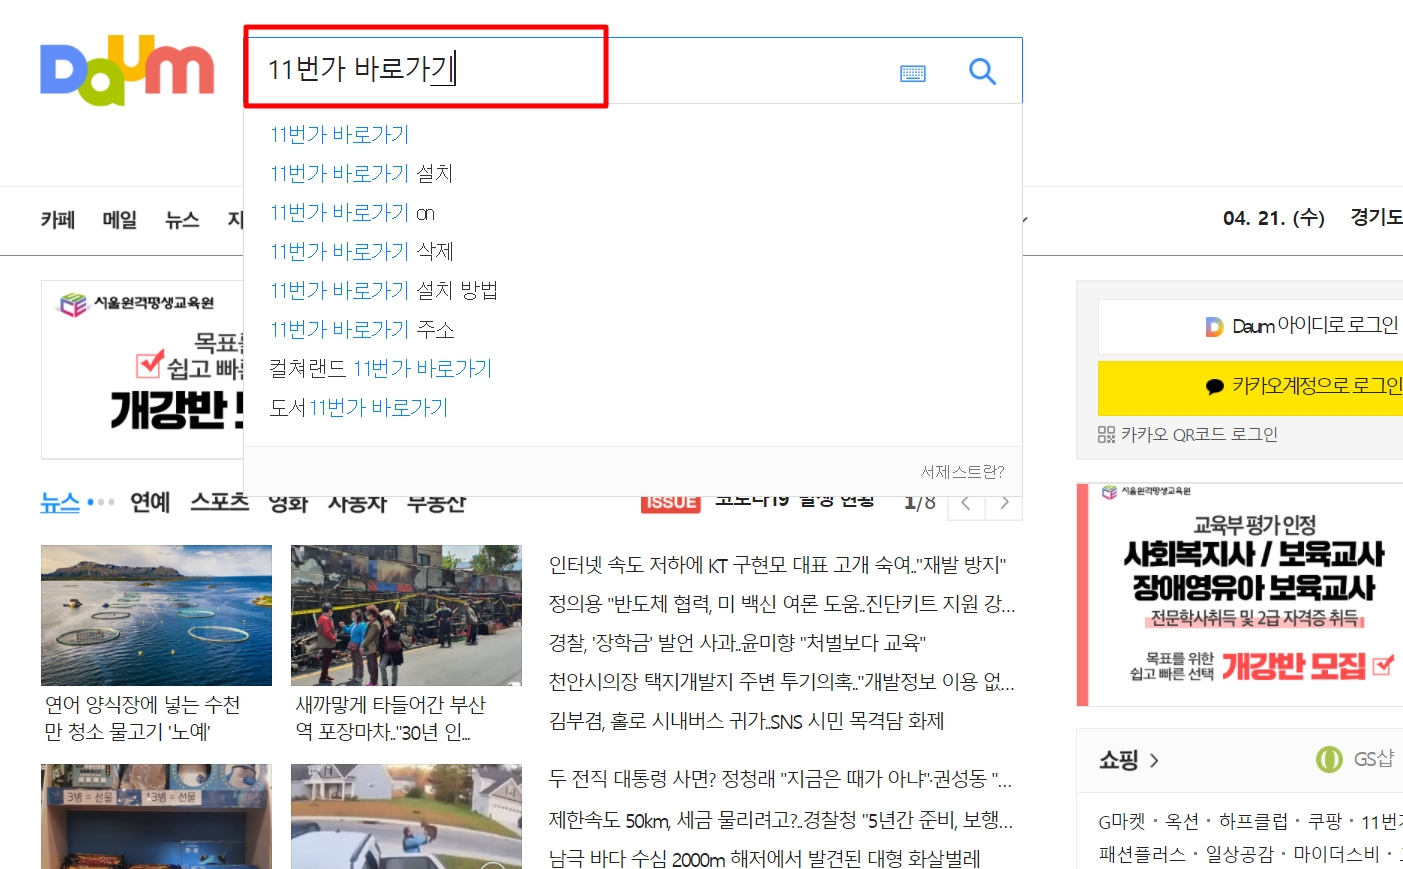Open the 옥션 shopping link
This screenshot has width=1403, height=869.
pos(1182,821)
